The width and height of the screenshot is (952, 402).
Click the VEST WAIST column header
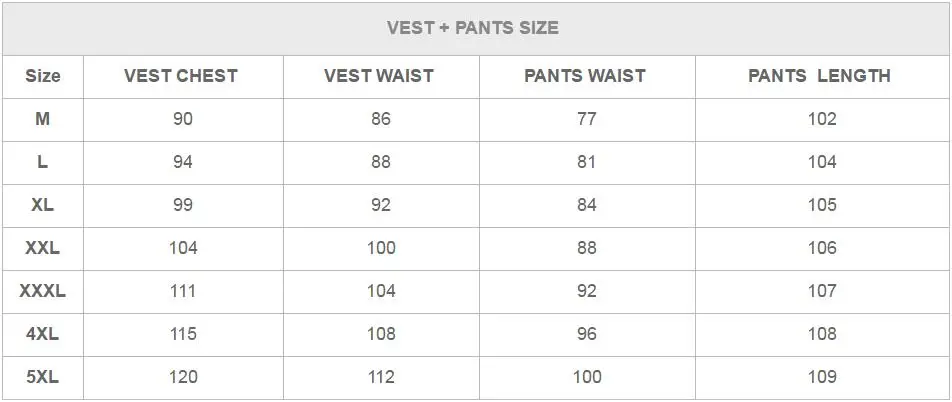pos(380,76)
